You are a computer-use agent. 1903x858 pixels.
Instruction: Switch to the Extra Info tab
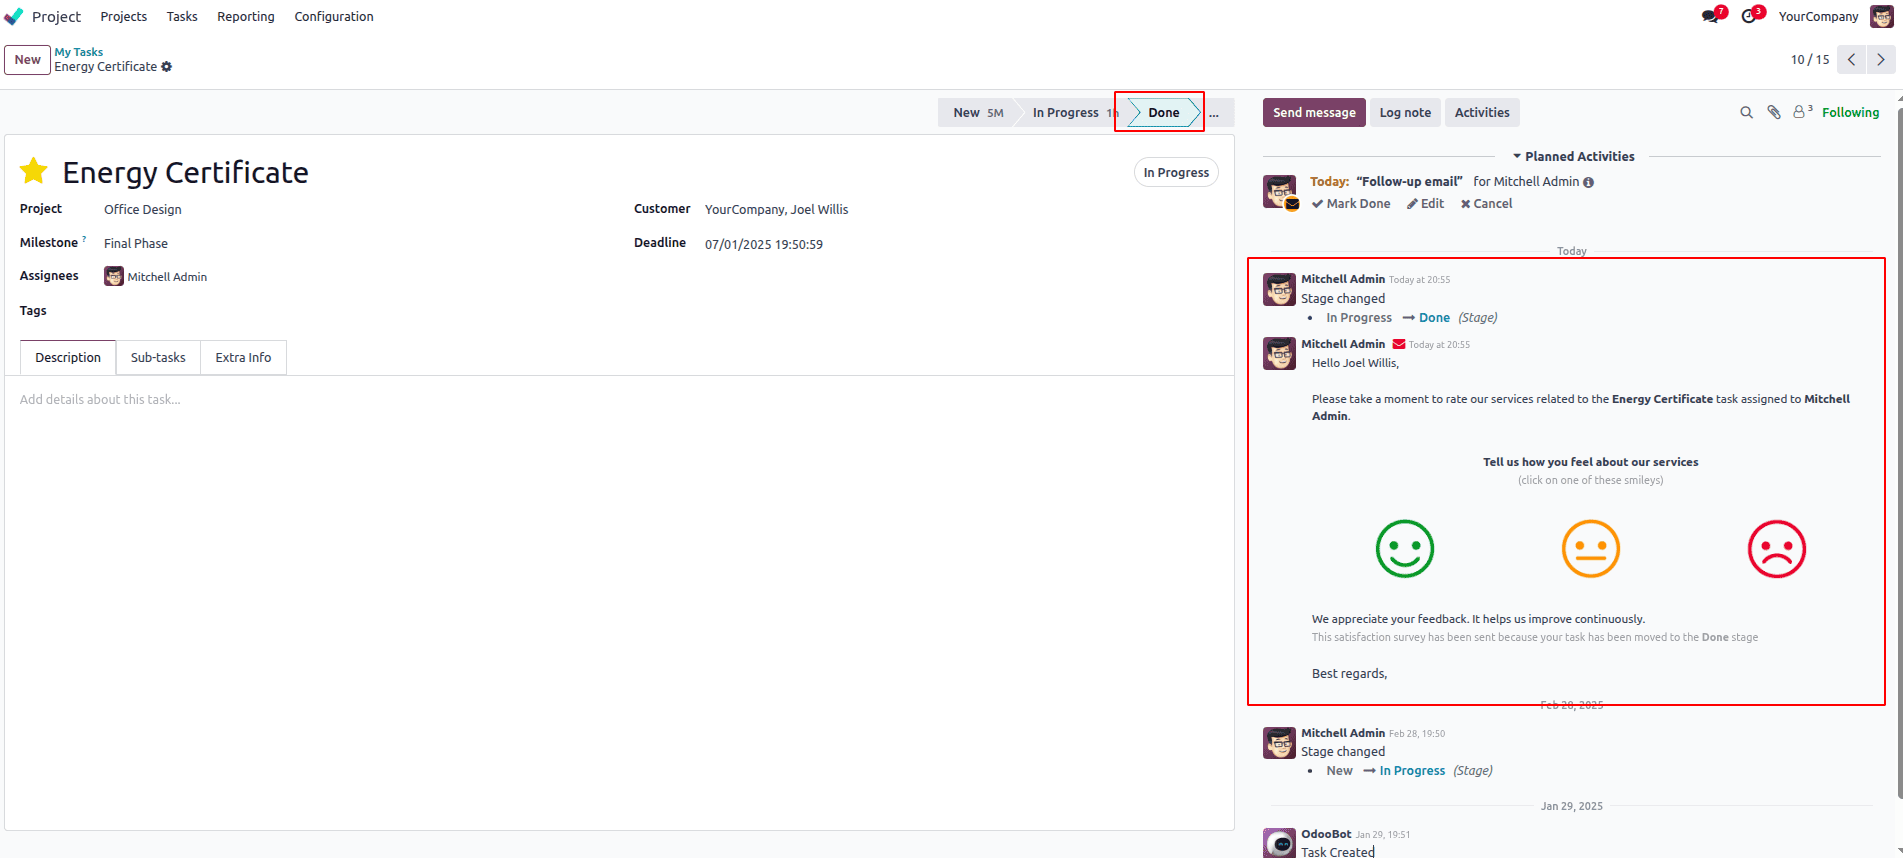[x=243, y=358]
